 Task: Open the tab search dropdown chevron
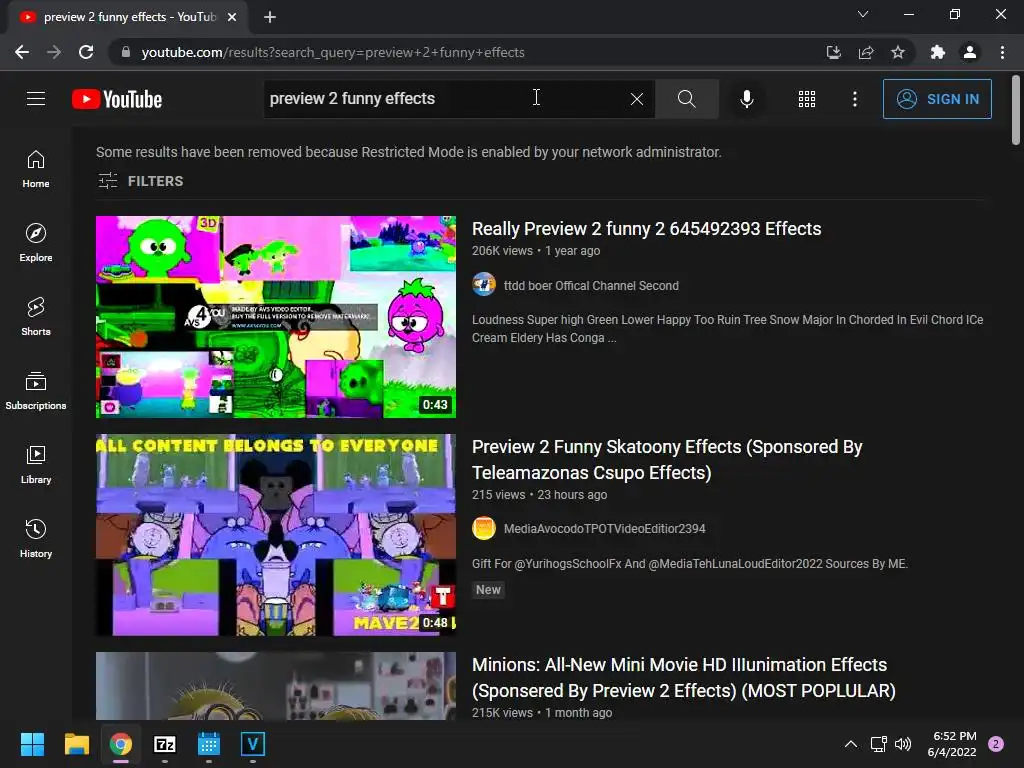tap(863, 14)
